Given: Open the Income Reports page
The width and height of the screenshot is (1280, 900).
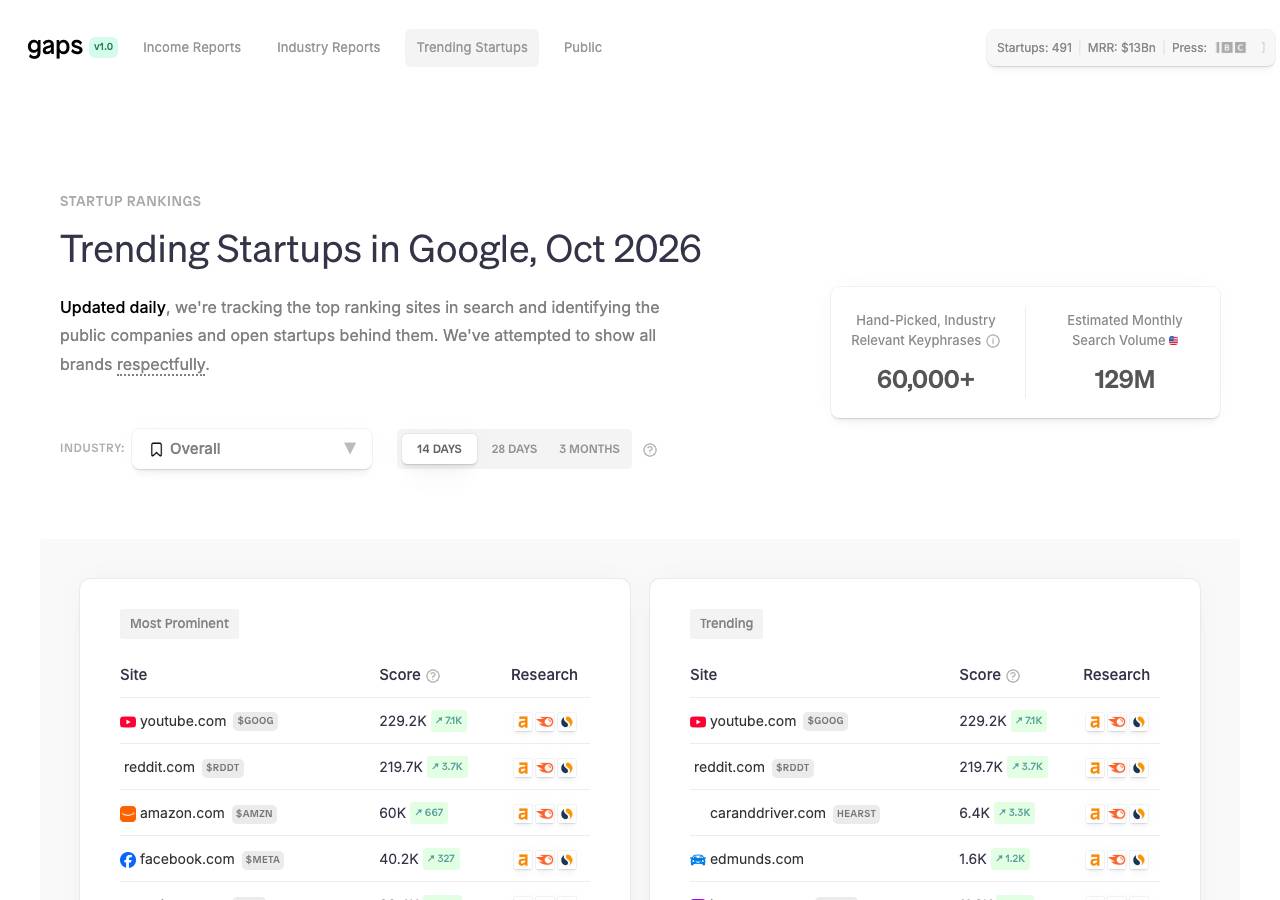Looking at the screenshot, I should pos(192,47).
